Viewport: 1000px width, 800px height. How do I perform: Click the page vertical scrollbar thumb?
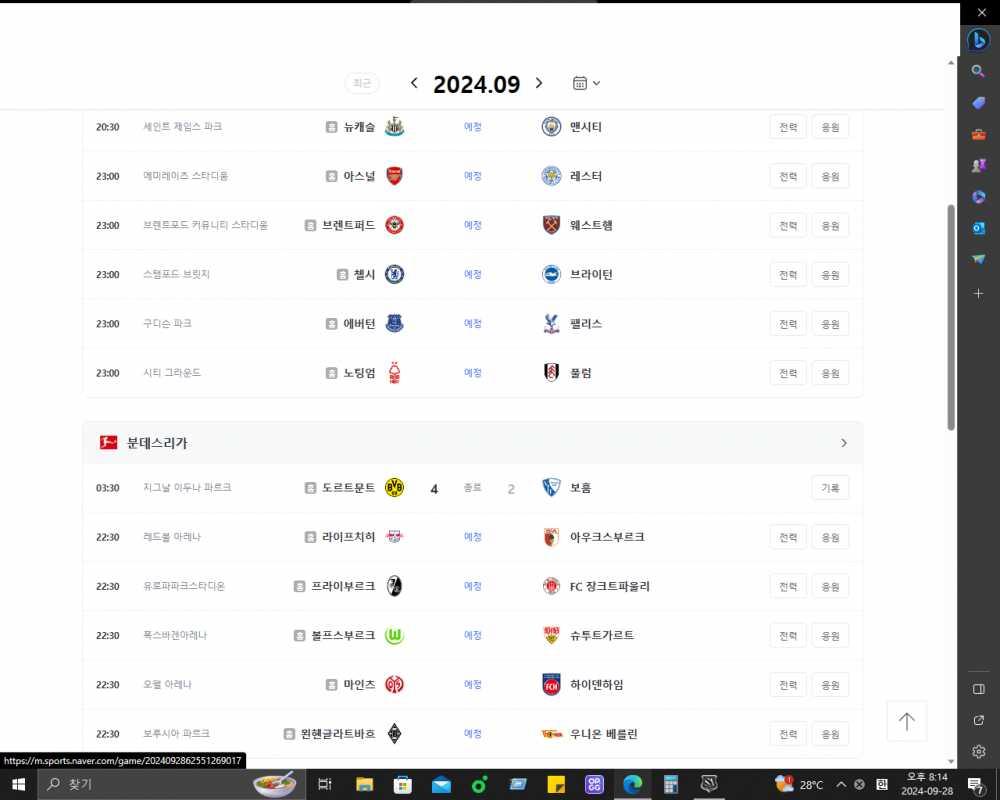pyautogui.click(x=950, y=316)
